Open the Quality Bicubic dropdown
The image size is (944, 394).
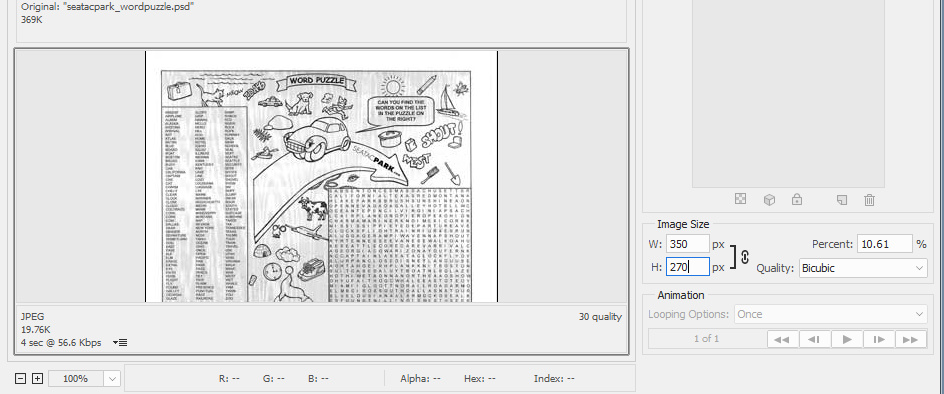point(863,268)
